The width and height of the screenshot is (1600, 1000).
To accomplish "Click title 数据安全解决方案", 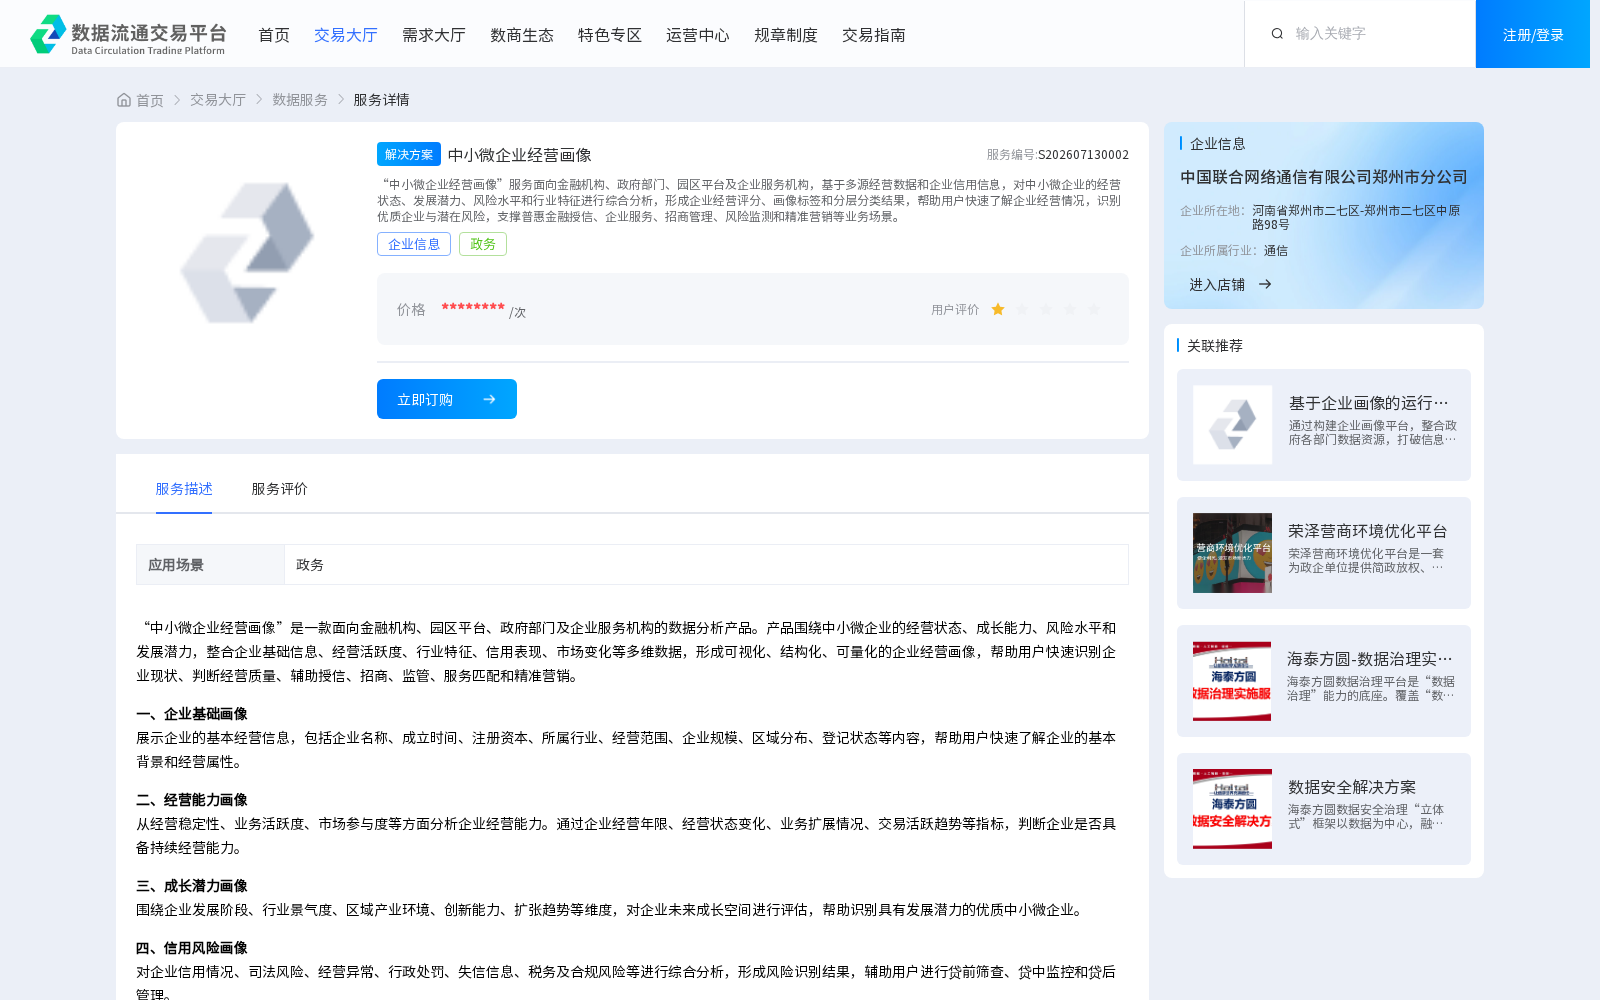I will tap(1352, 787).
